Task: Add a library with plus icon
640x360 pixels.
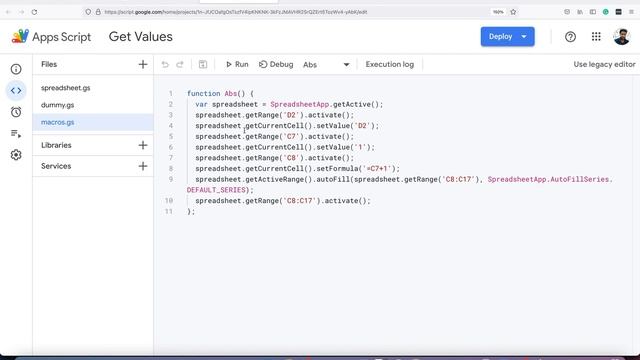Action: coord(143,145)
